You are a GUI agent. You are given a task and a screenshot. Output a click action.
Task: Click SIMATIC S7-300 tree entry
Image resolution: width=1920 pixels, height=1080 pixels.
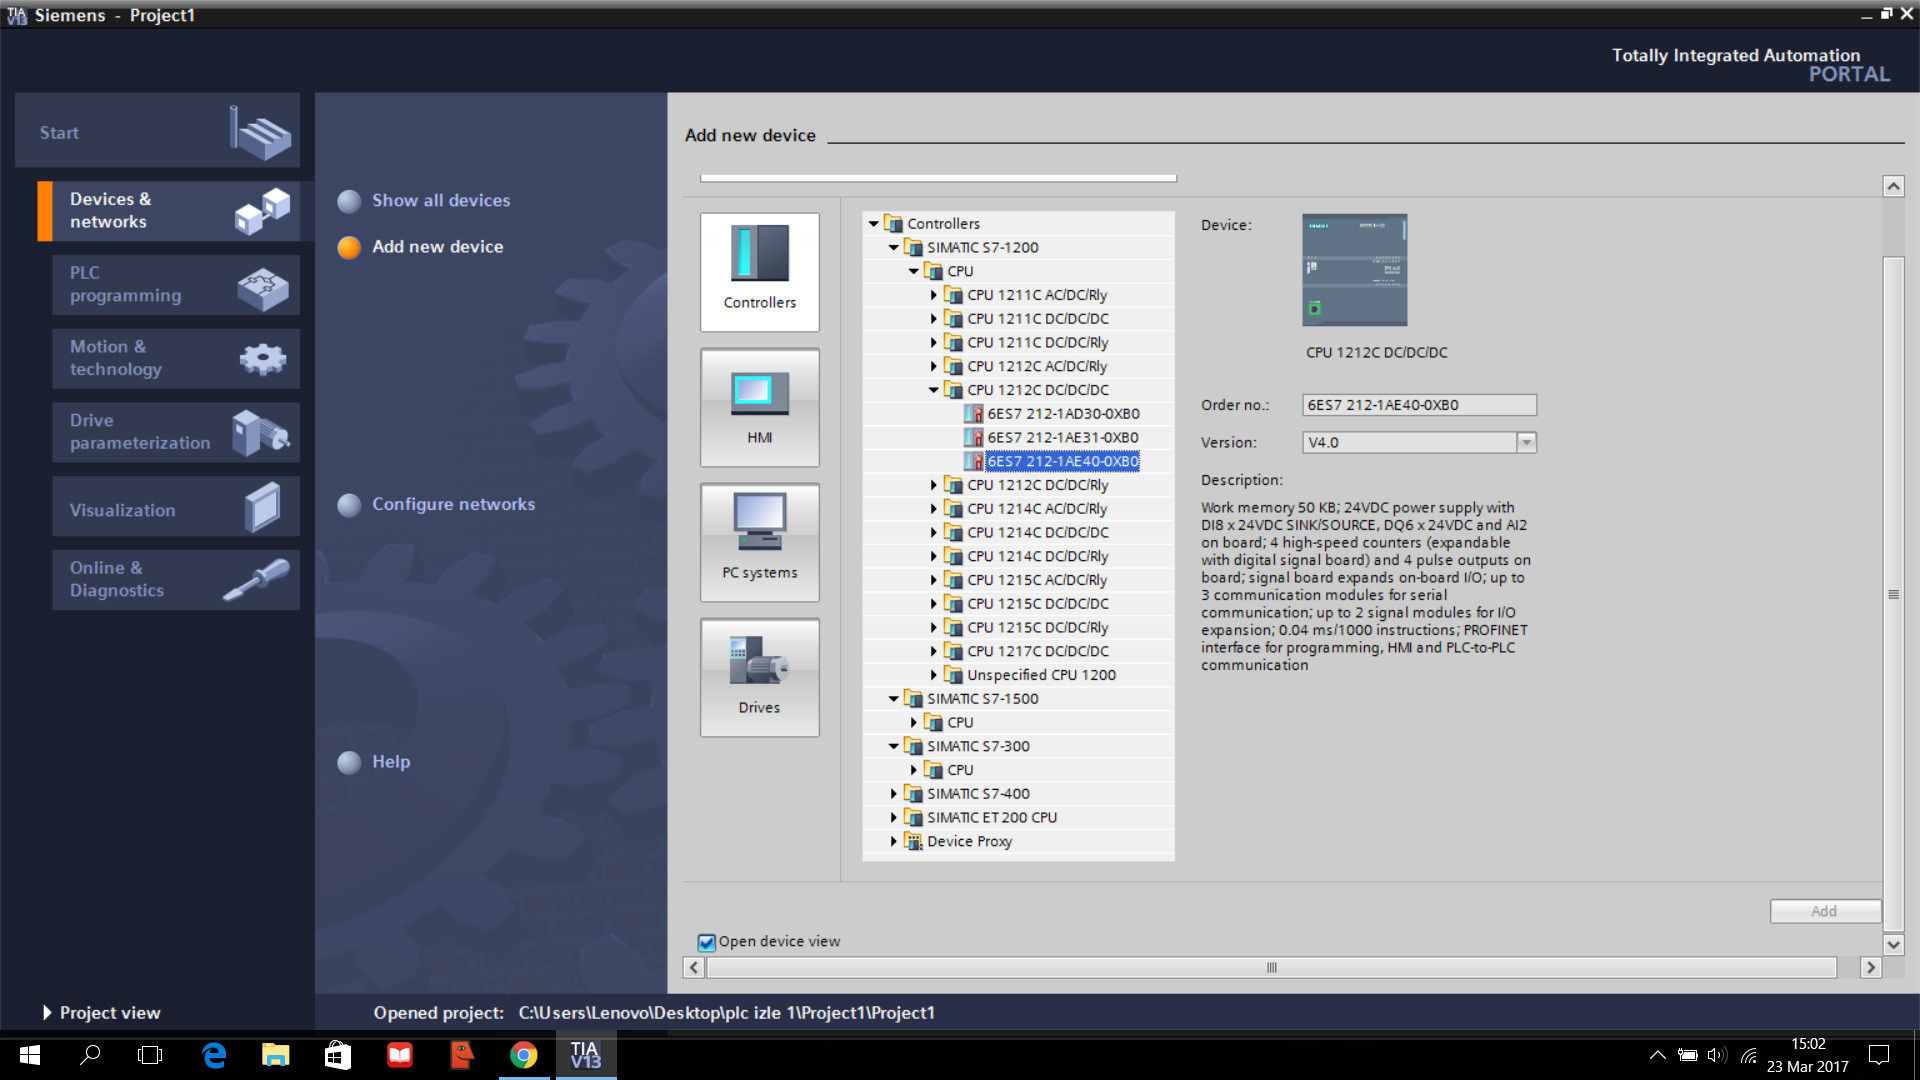(x=978, y=747)
